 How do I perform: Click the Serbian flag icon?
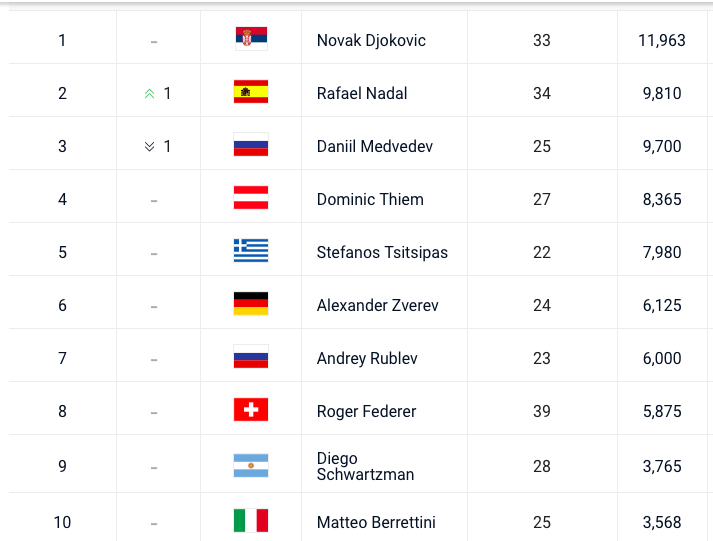251,39
